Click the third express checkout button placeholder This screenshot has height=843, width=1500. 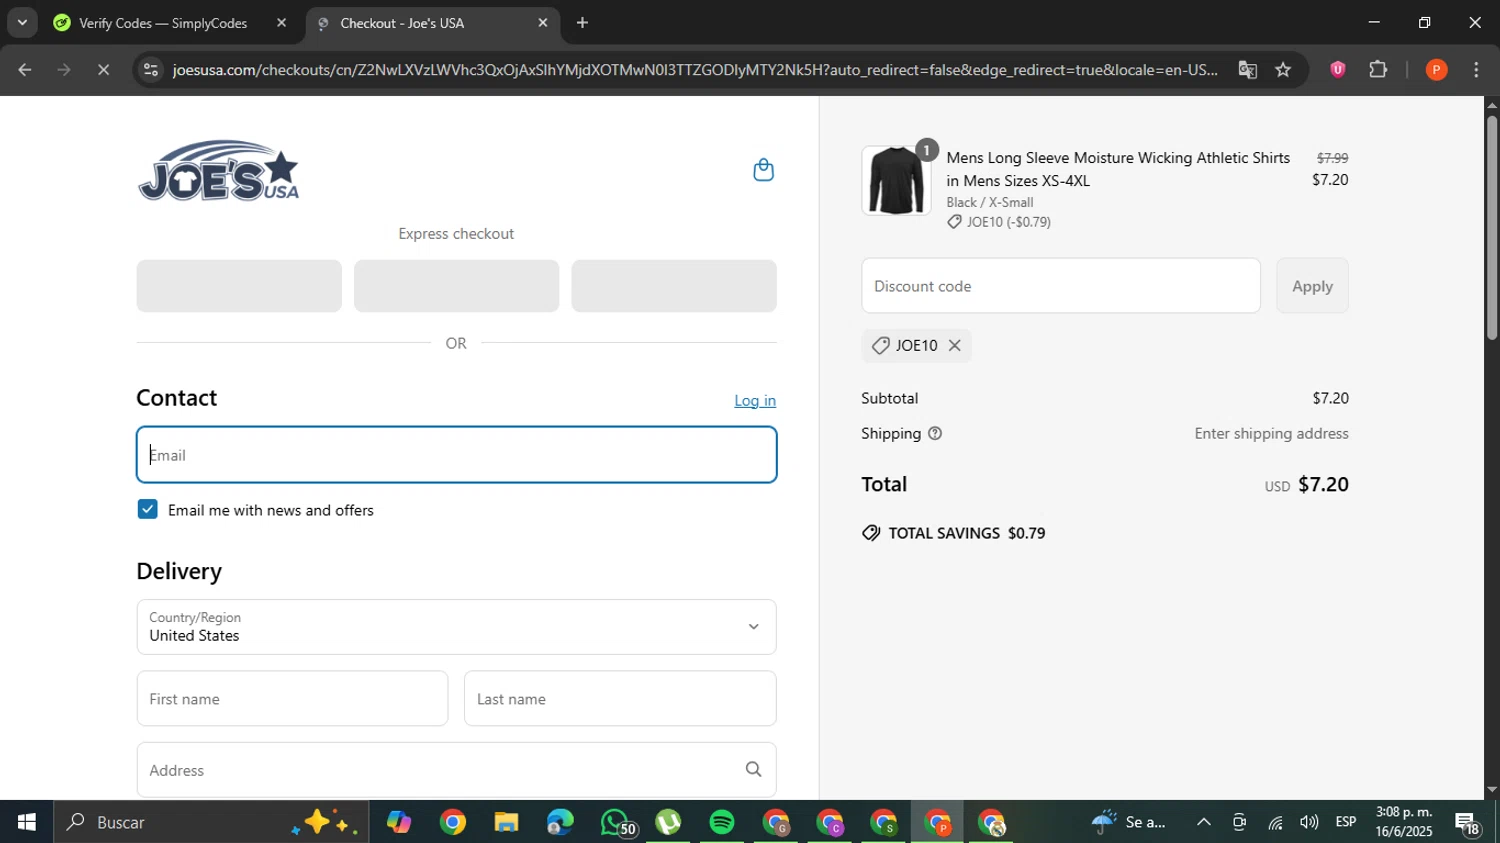click(674, 286)
